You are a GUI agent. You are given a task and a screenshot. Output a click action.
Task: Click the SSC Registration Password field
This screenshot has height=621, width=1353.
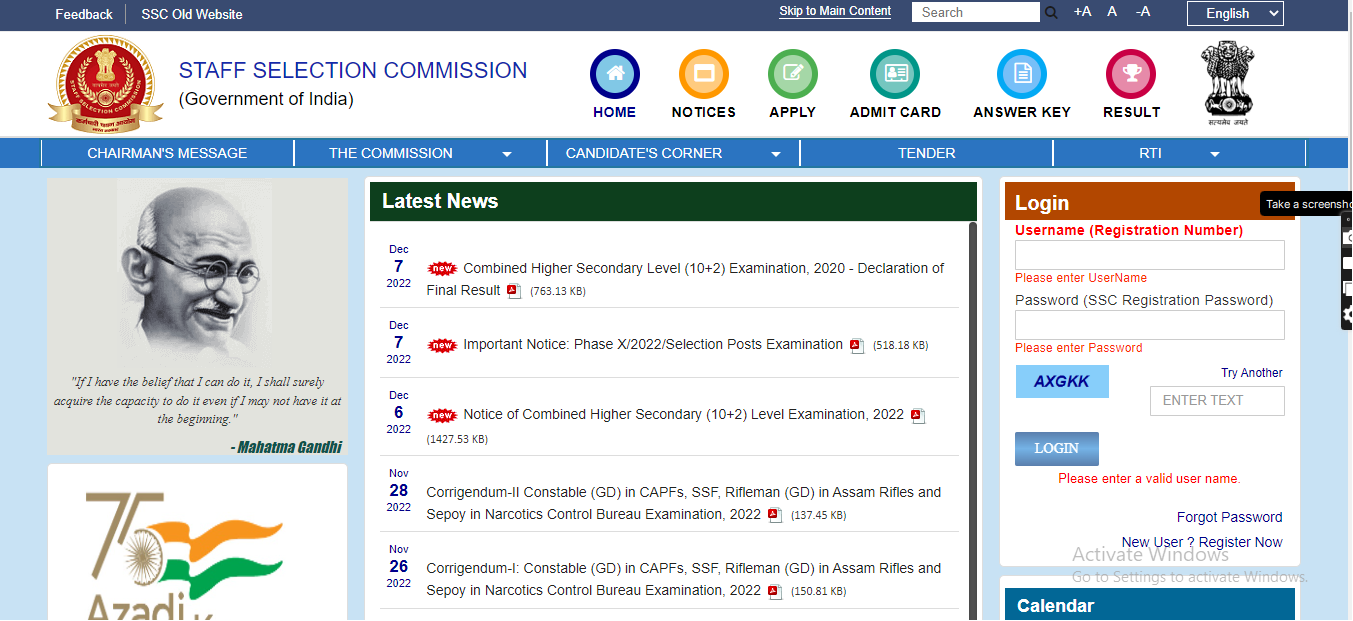(x=1150, y=325)
